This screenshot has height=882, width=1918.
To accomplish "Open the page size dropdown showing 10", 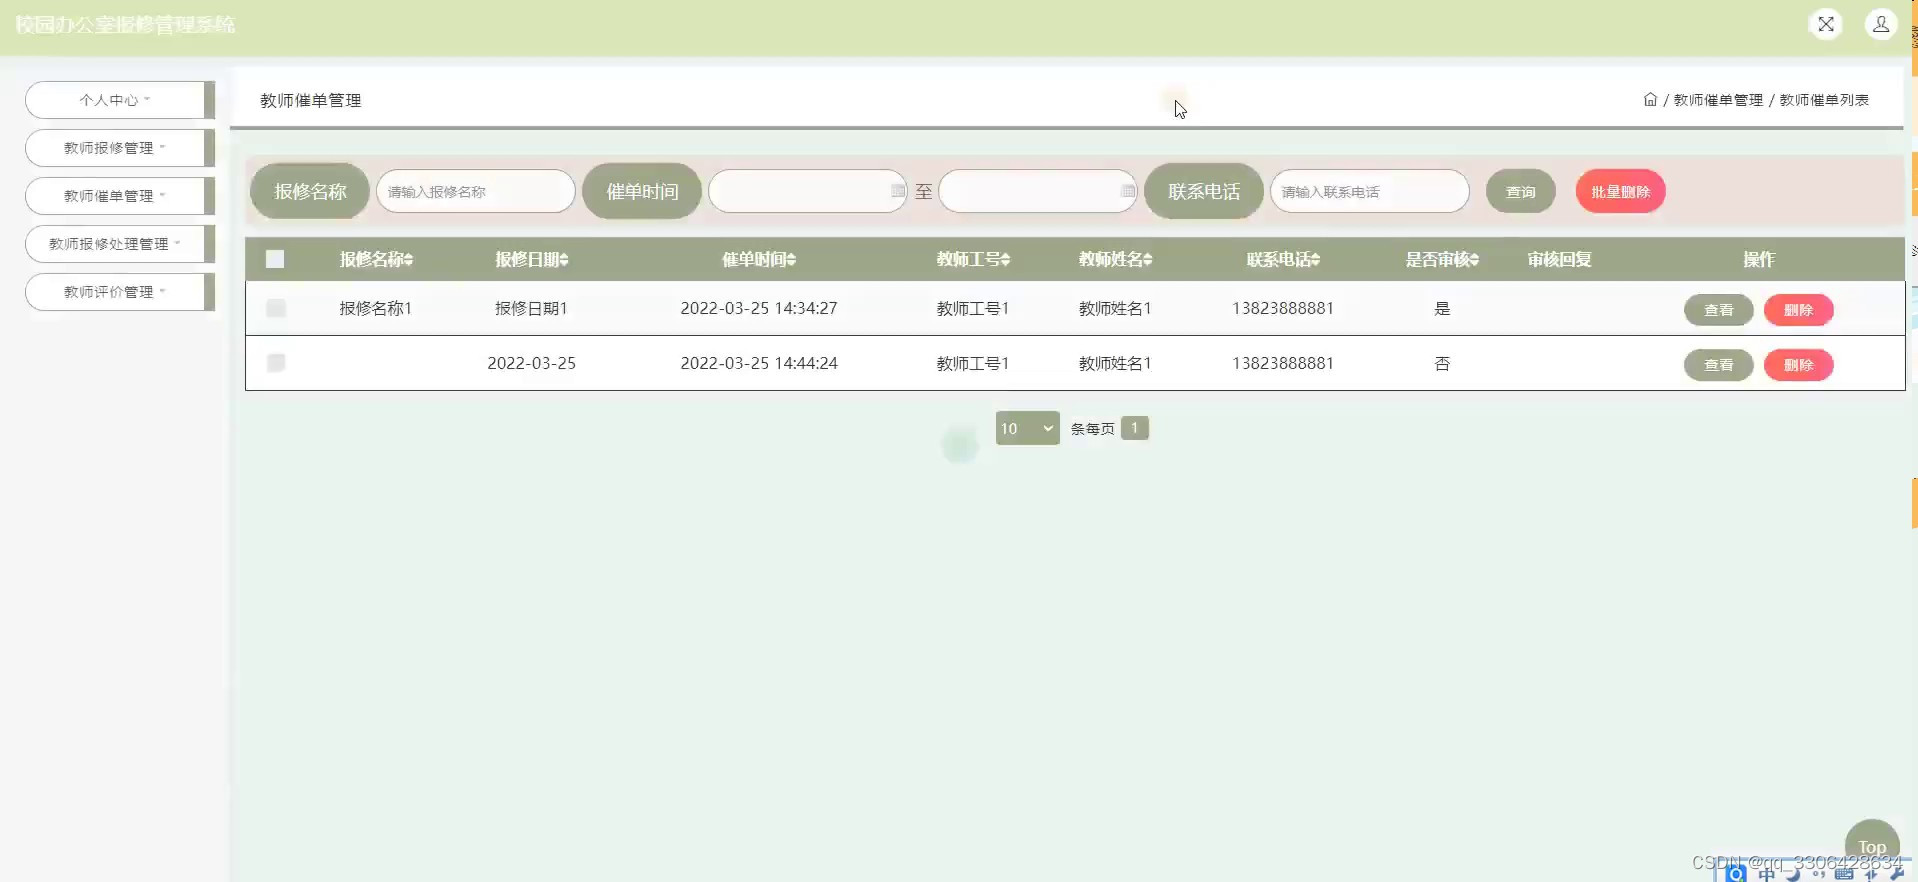I will tap(1027, 428).
